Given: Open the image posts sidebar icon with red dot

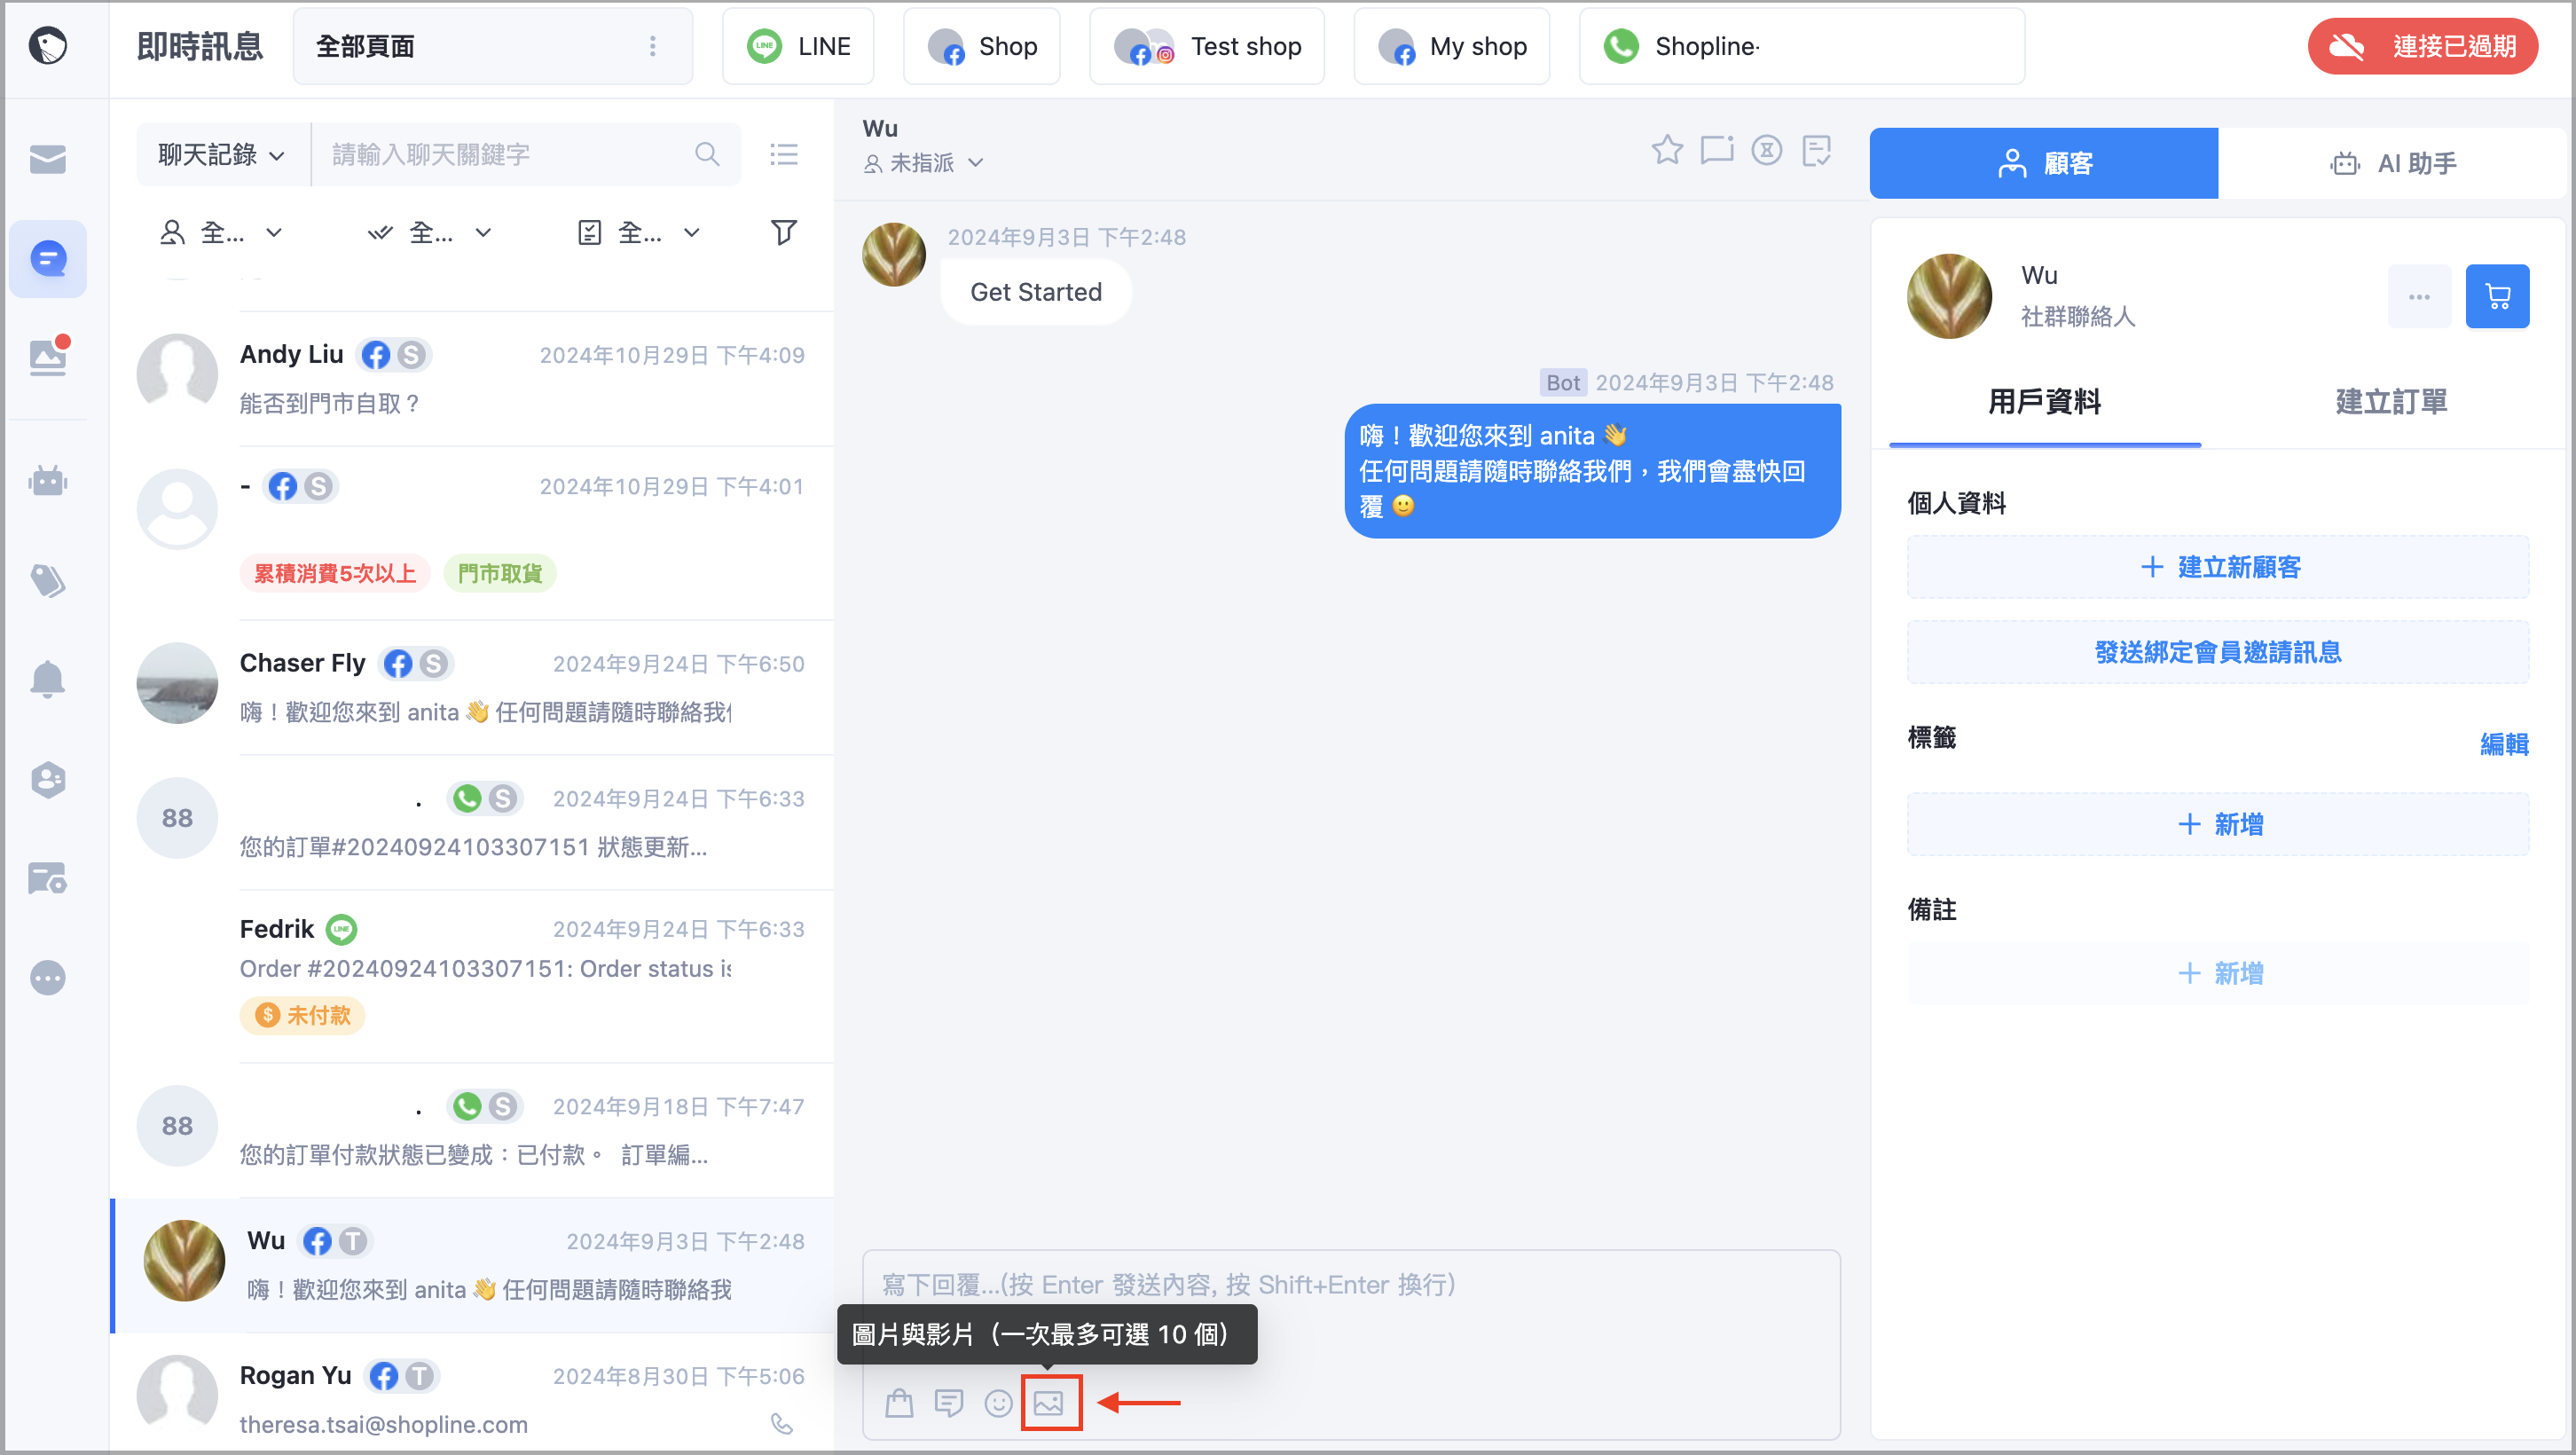Looking at the screenshot, I should tap(47, 357).
